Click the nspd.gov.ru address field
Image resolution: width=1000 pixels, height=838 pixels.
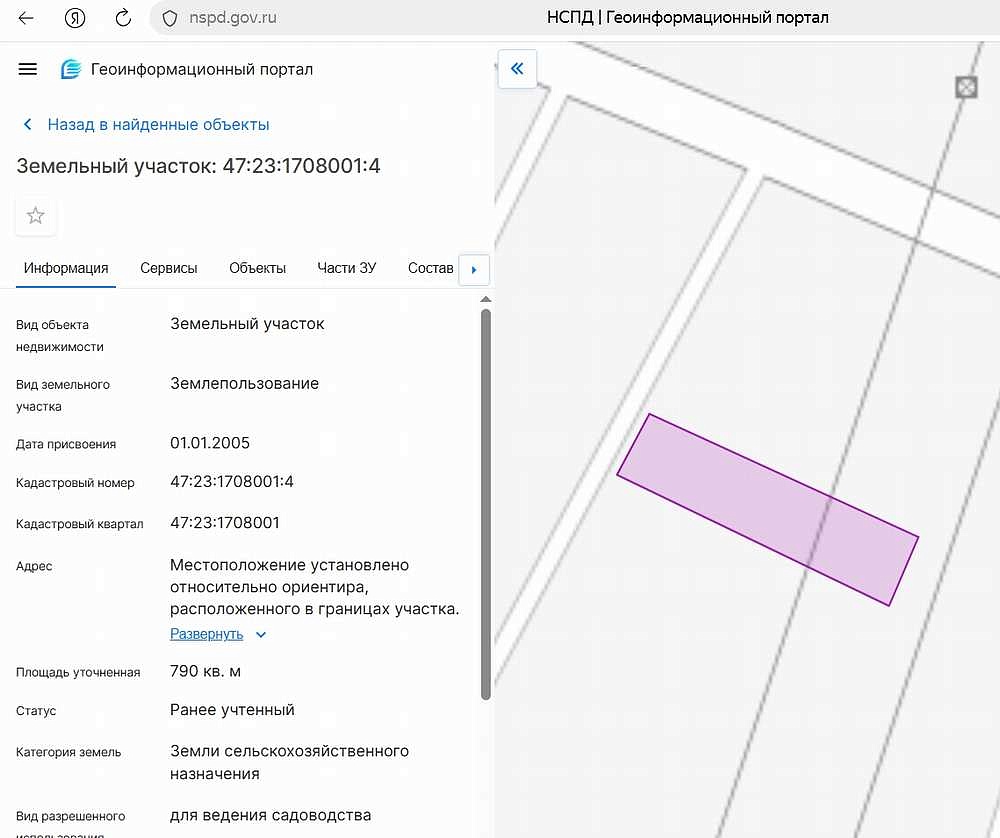233,17
